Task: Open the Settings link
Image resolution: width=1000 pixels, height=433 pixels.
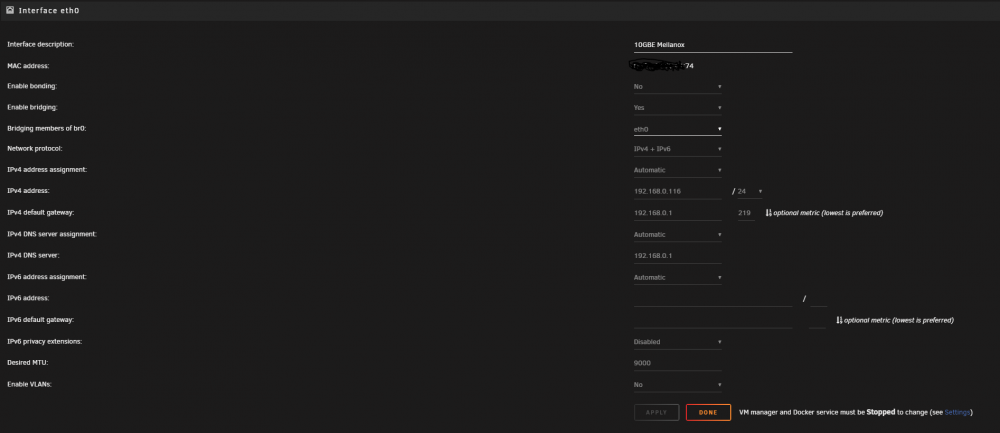Action: [x=957, y=413]
